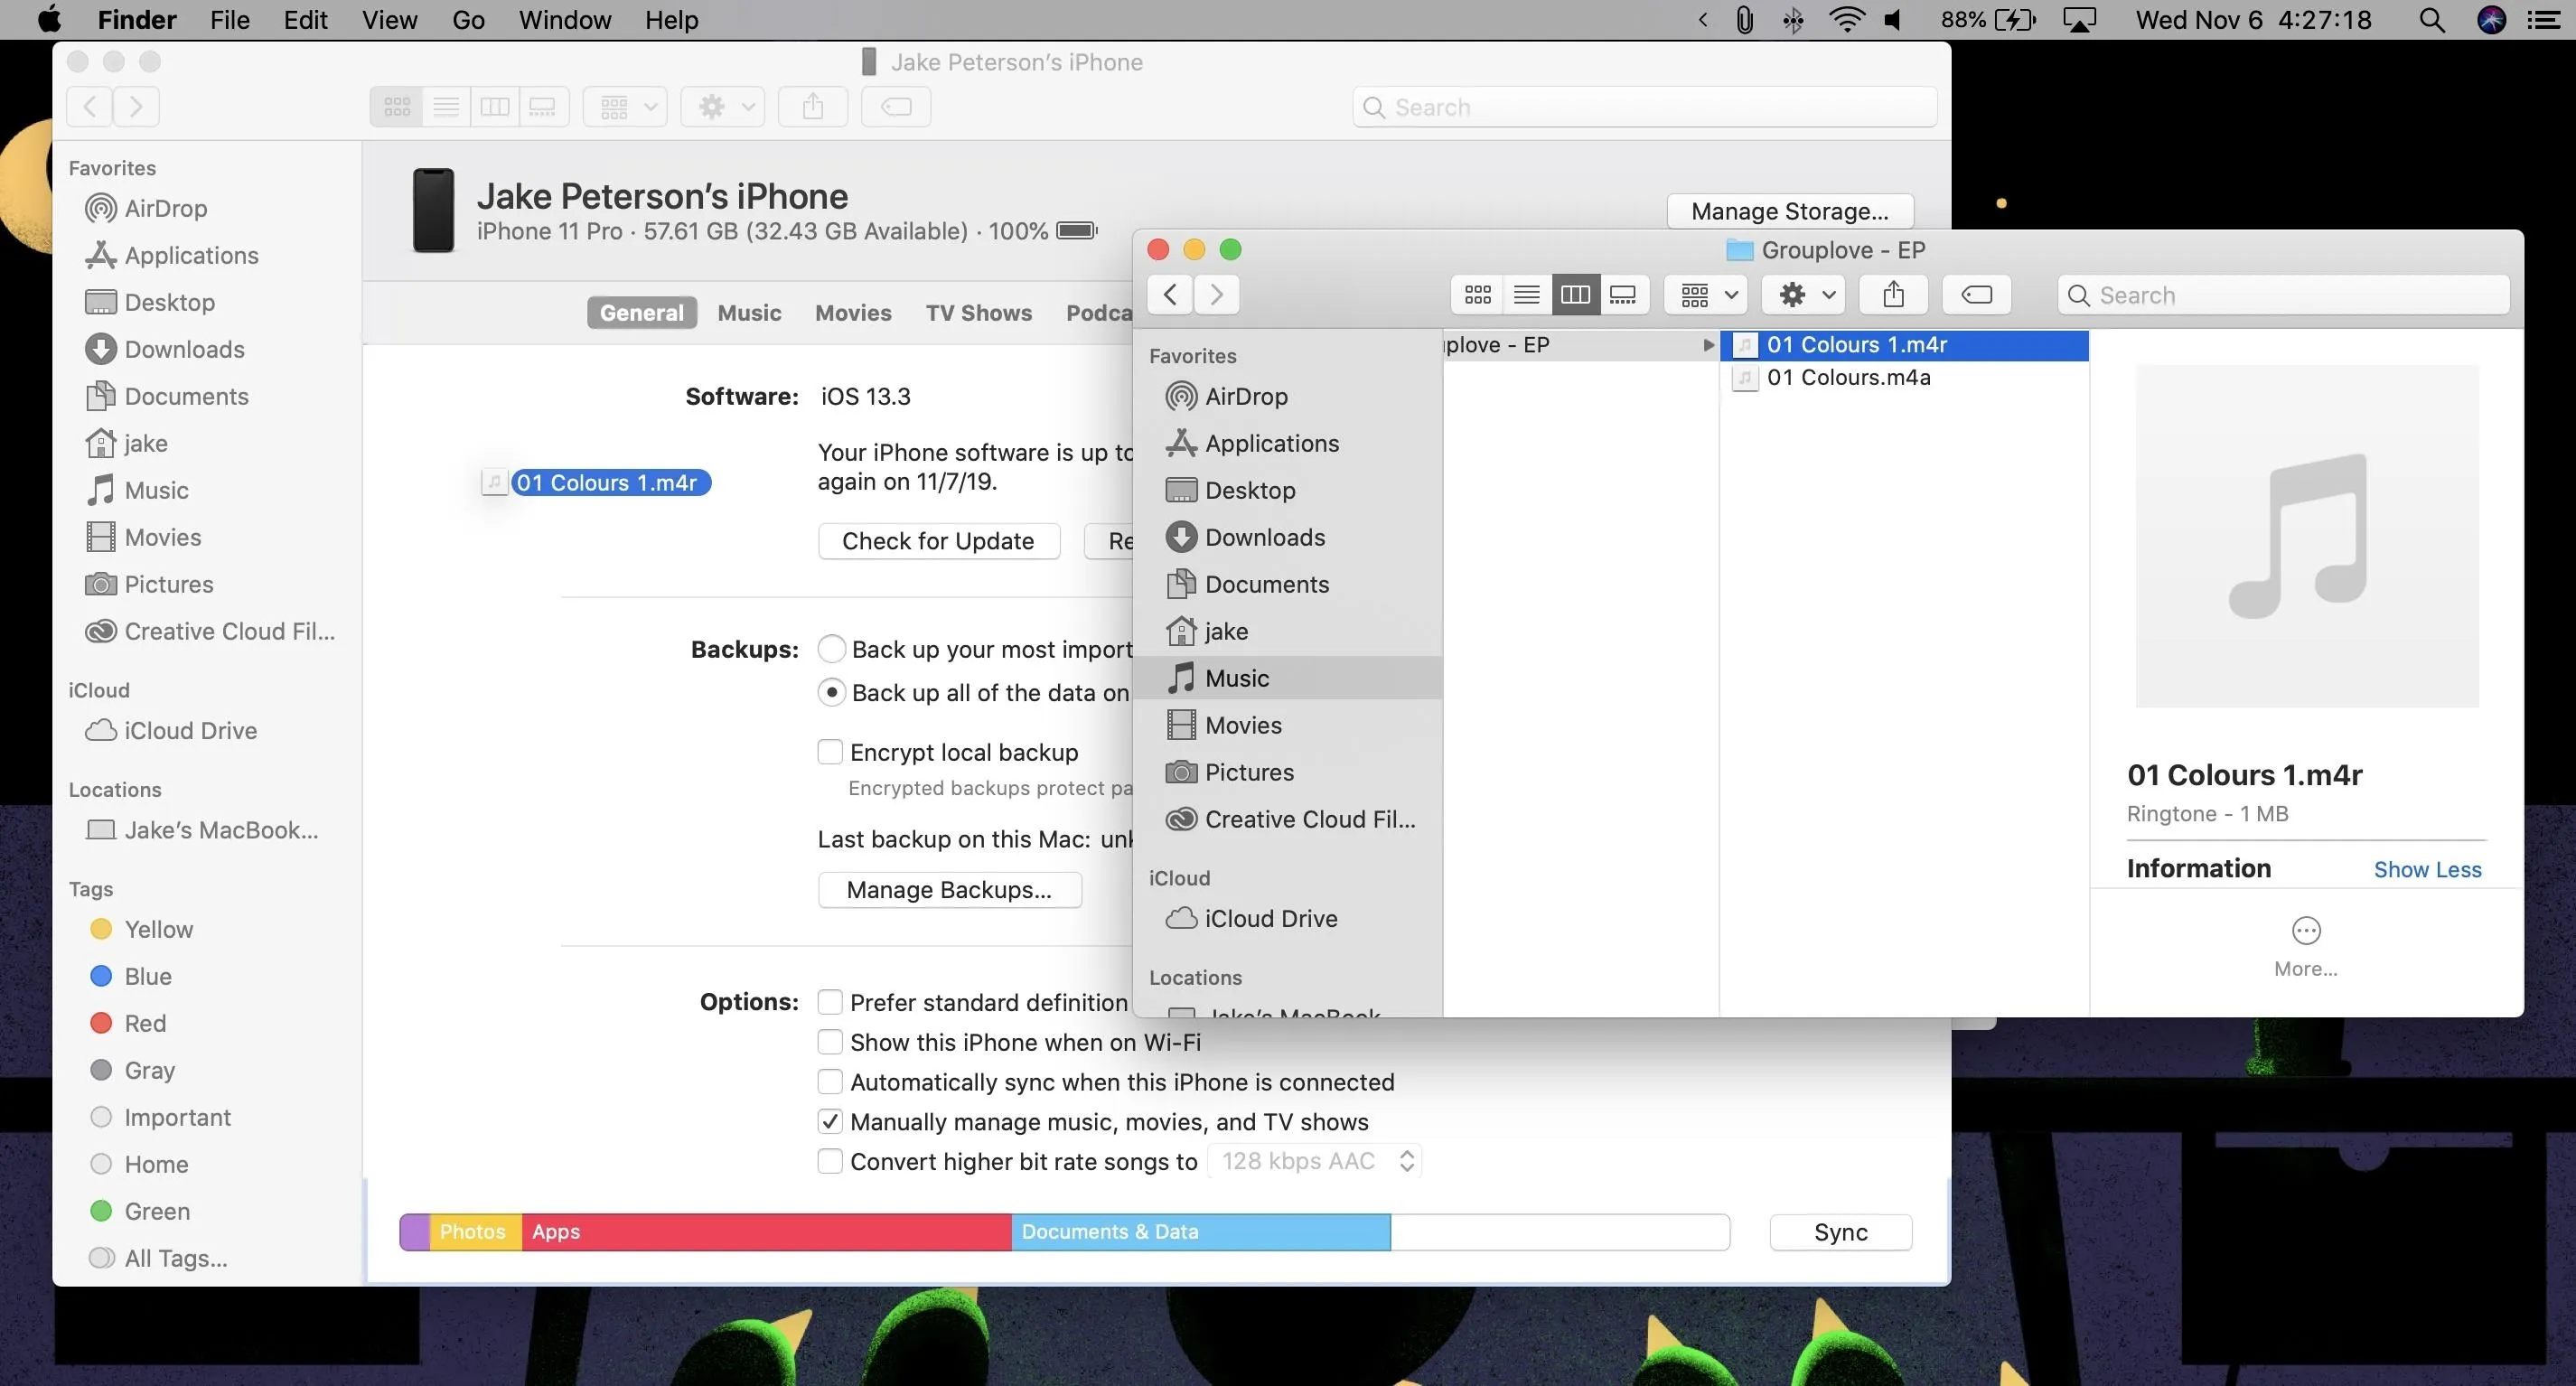Click the music note preview thumbnail

[x=2306, y=536]
